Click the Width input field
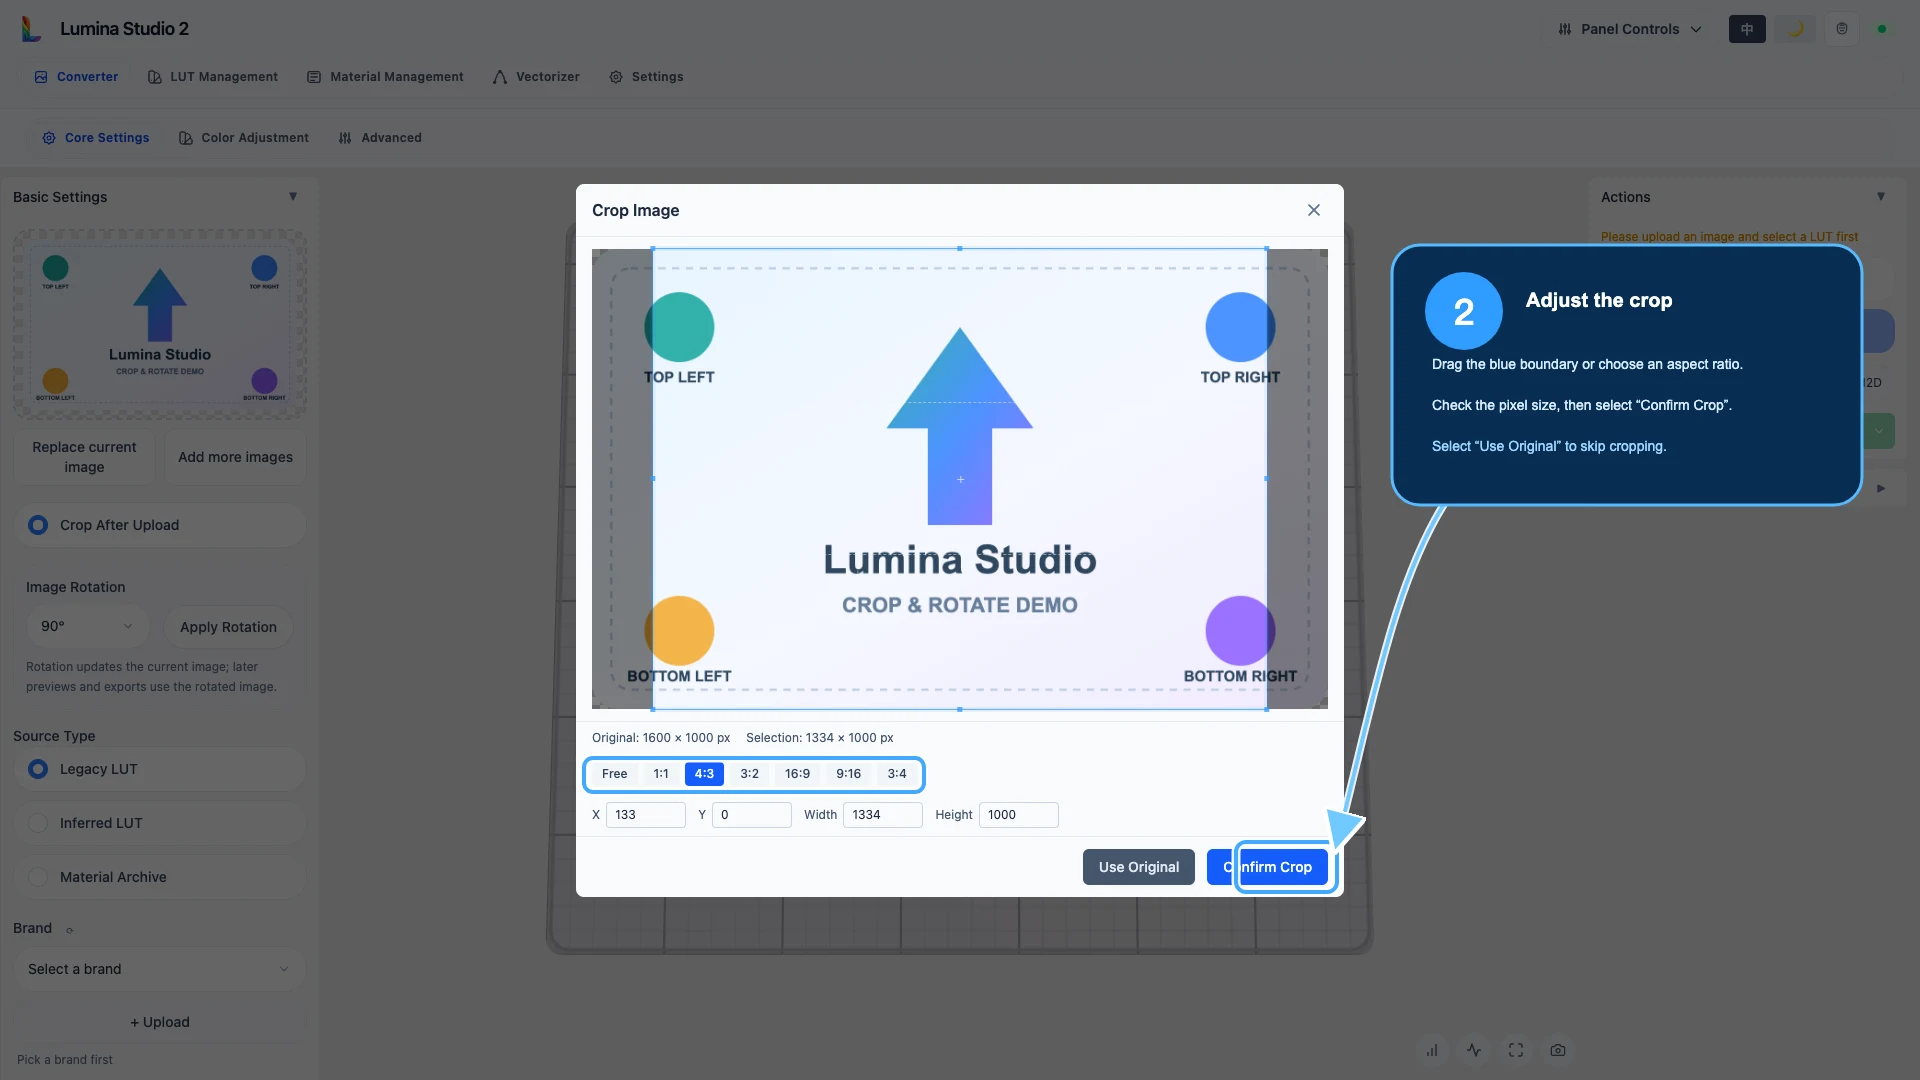The height and width of the screenshot is (1080, 1920). pyautogui.click(x=882, y=815)
